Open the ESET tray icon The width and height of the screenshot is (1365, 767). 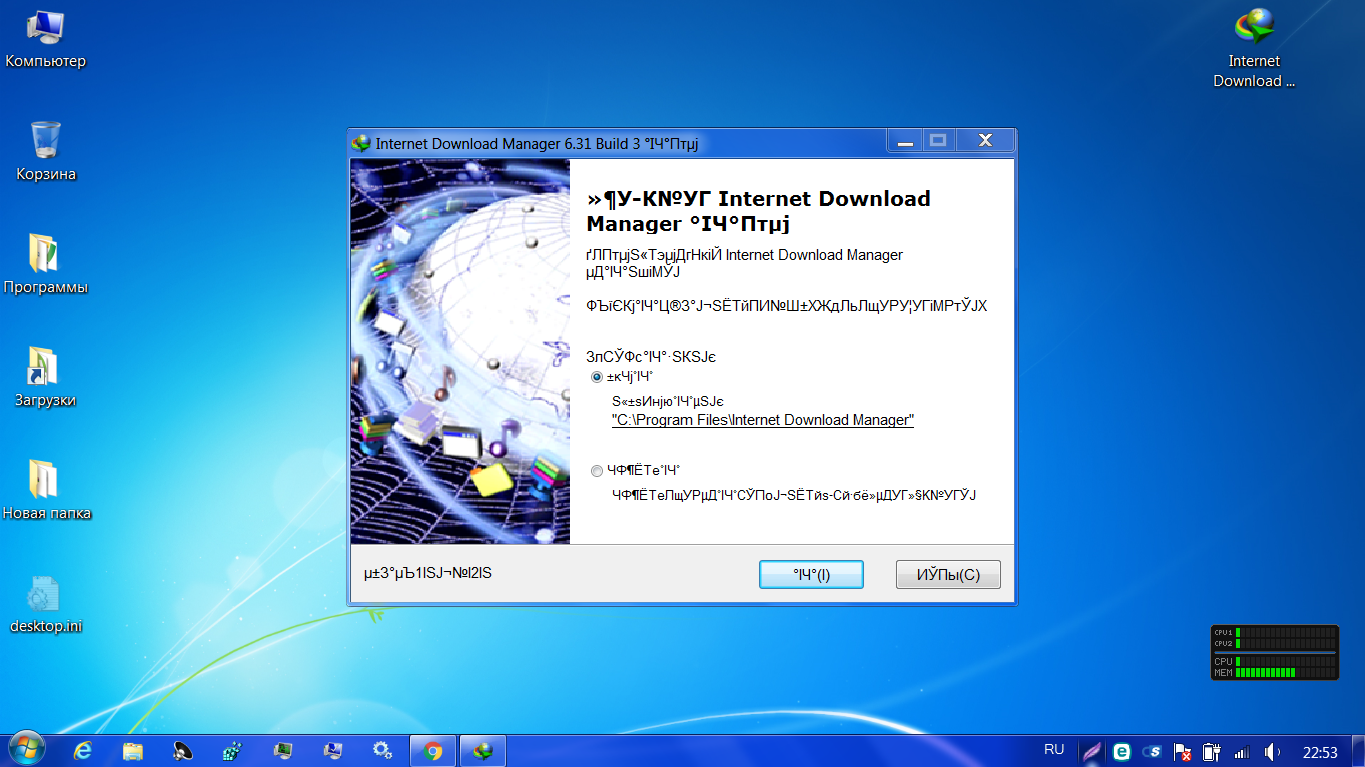click(x=1122, y=751)
